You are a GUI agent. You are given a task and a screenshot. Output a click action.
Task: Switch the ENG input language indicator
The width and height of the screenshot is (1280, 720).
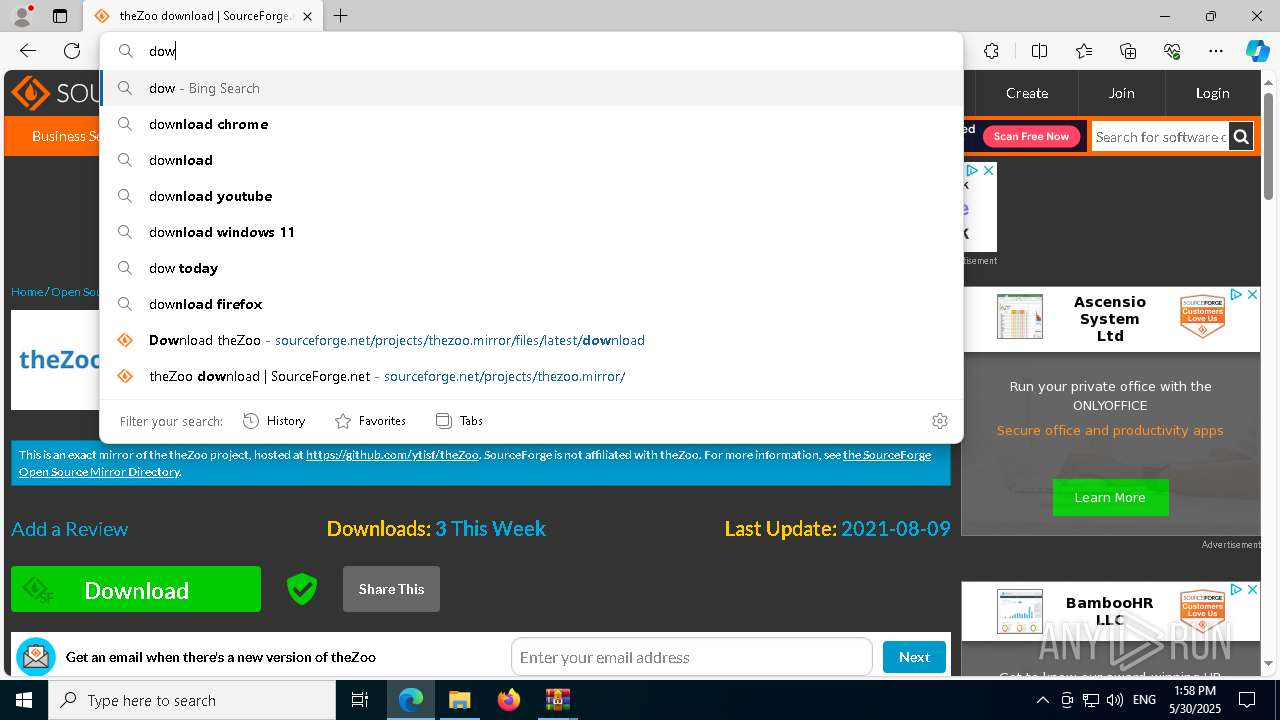point(1145,700)
